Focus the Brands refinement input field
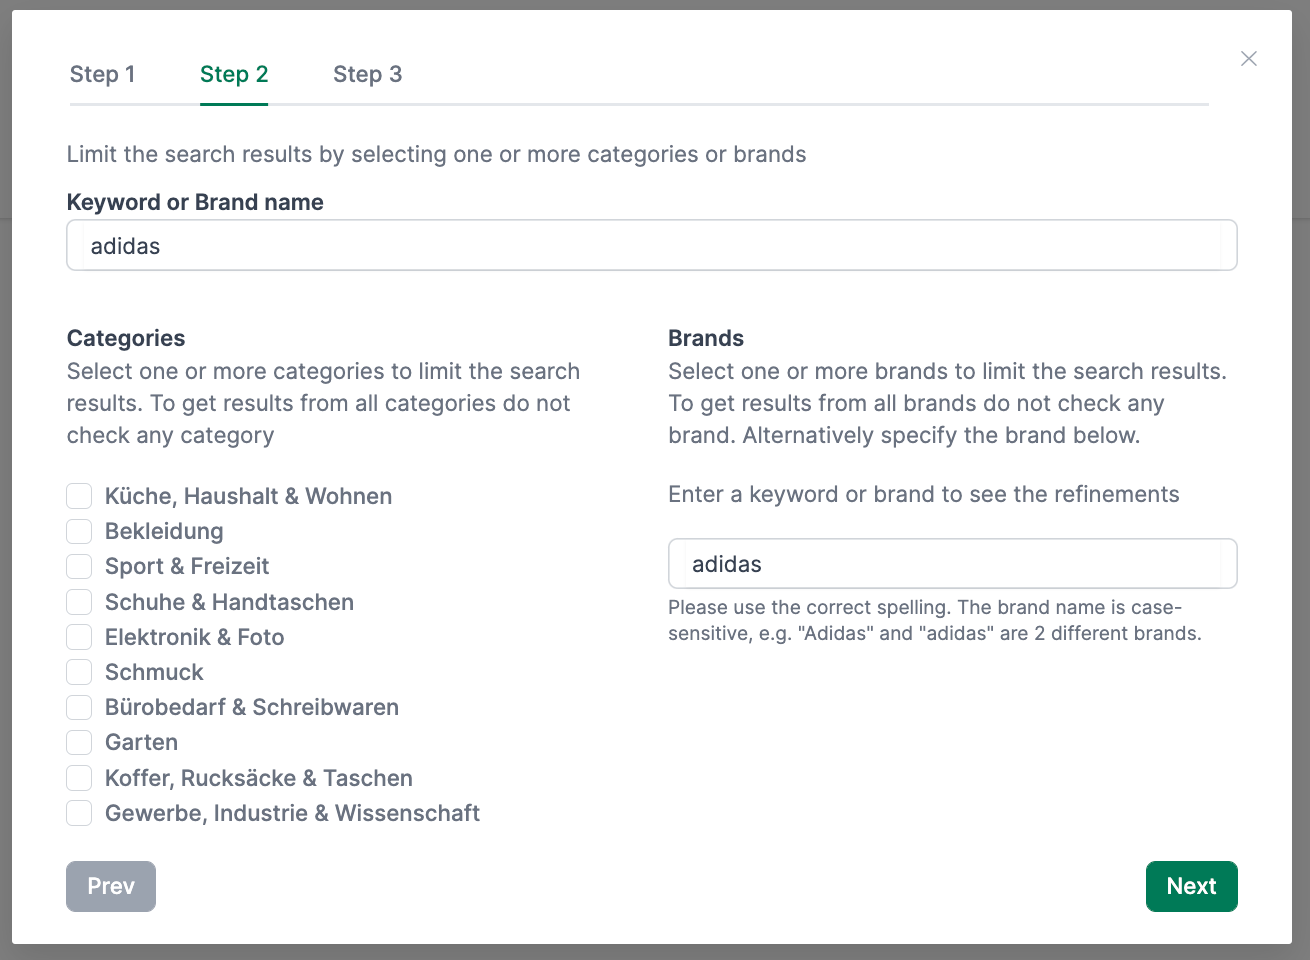The width and height of the screenshot is (1310, 960). 952,564
